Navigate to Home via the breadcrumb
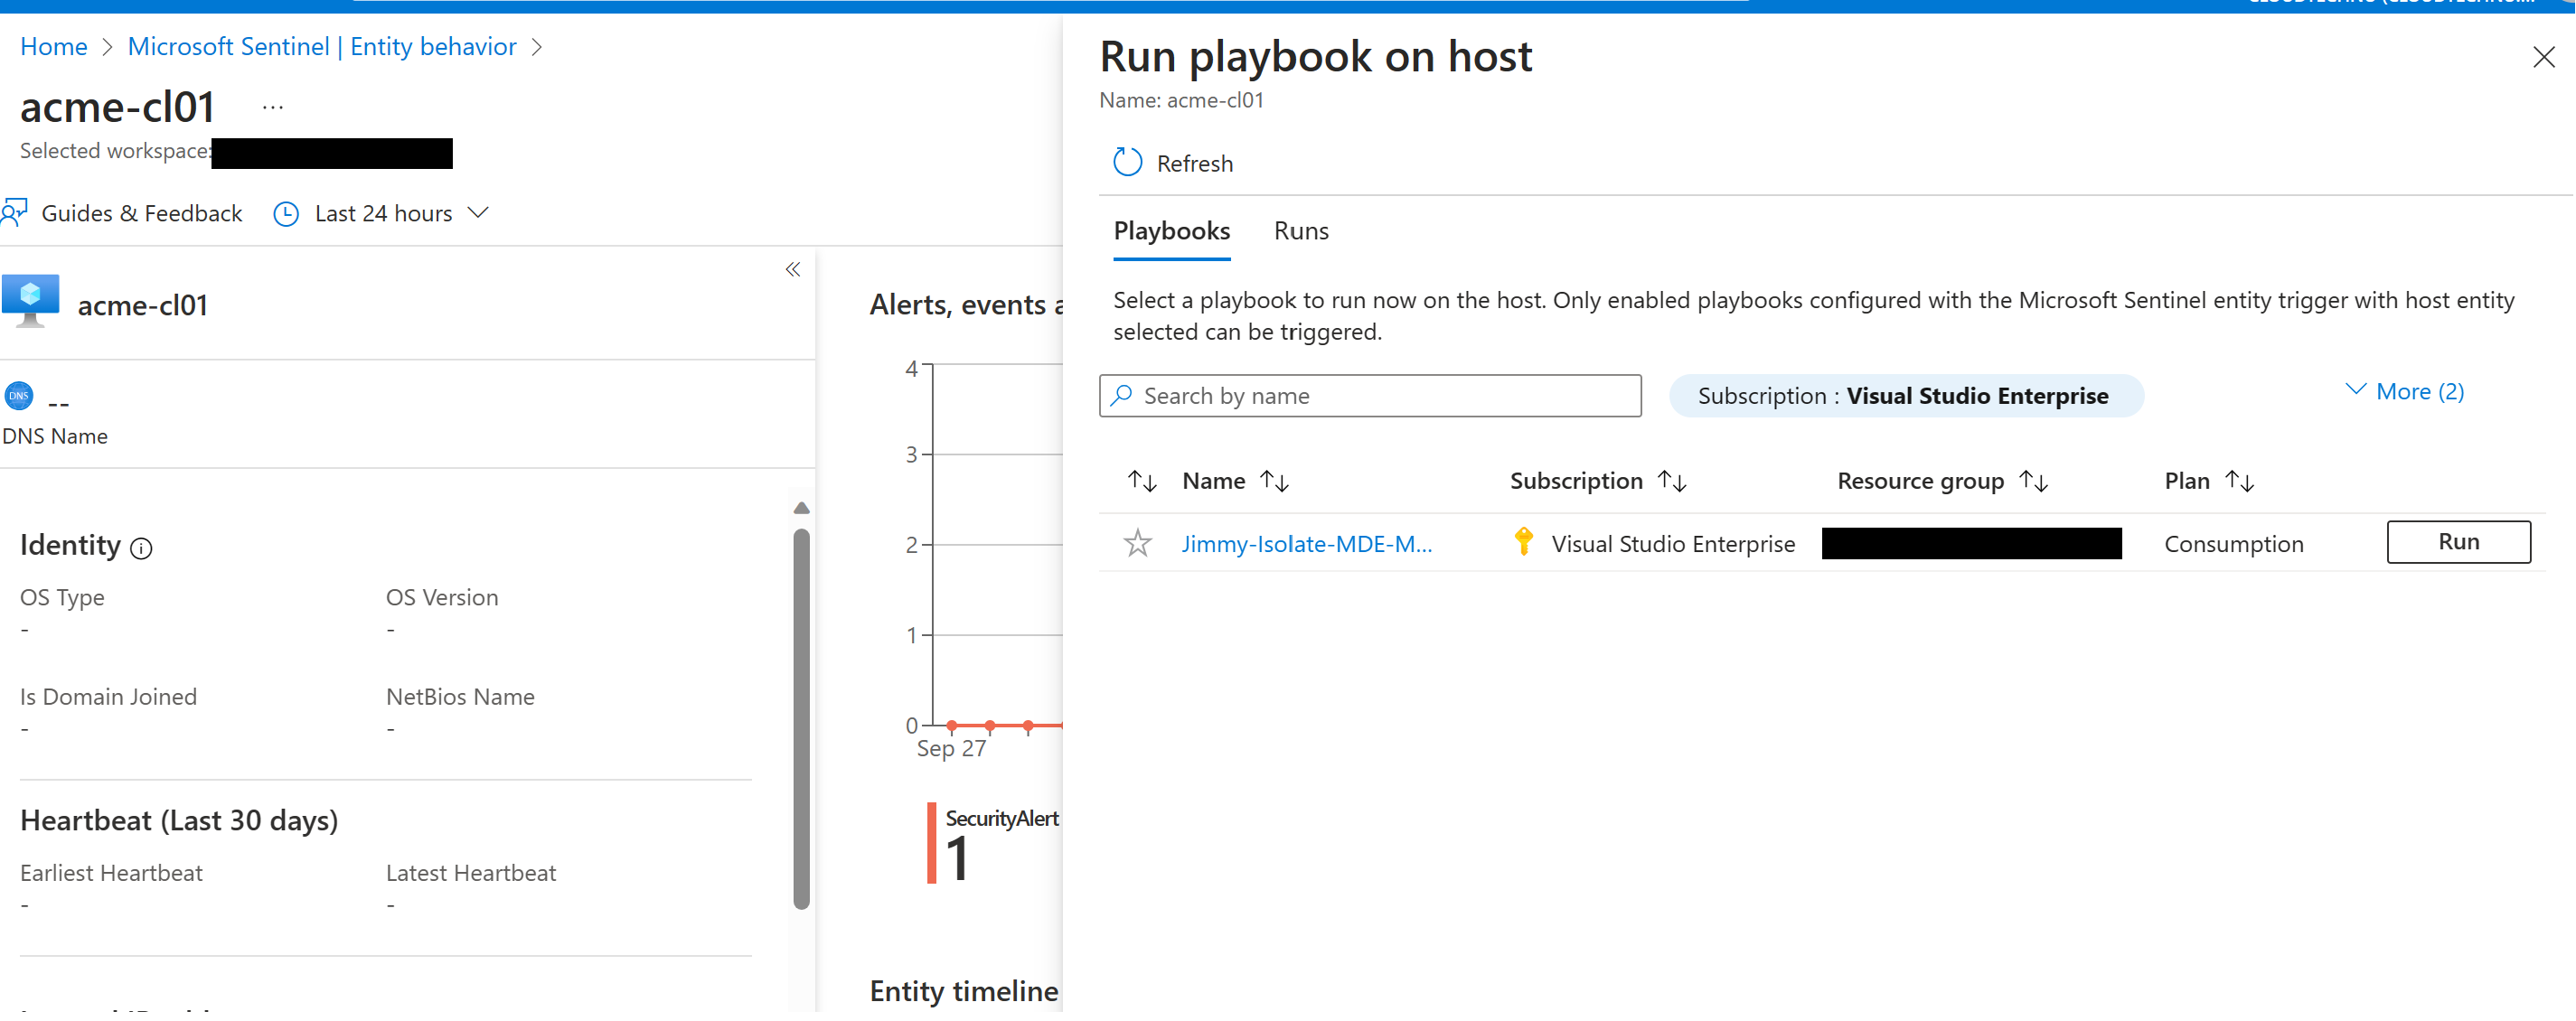The width and height of the screenshot is (2576, 1021). 53,46
